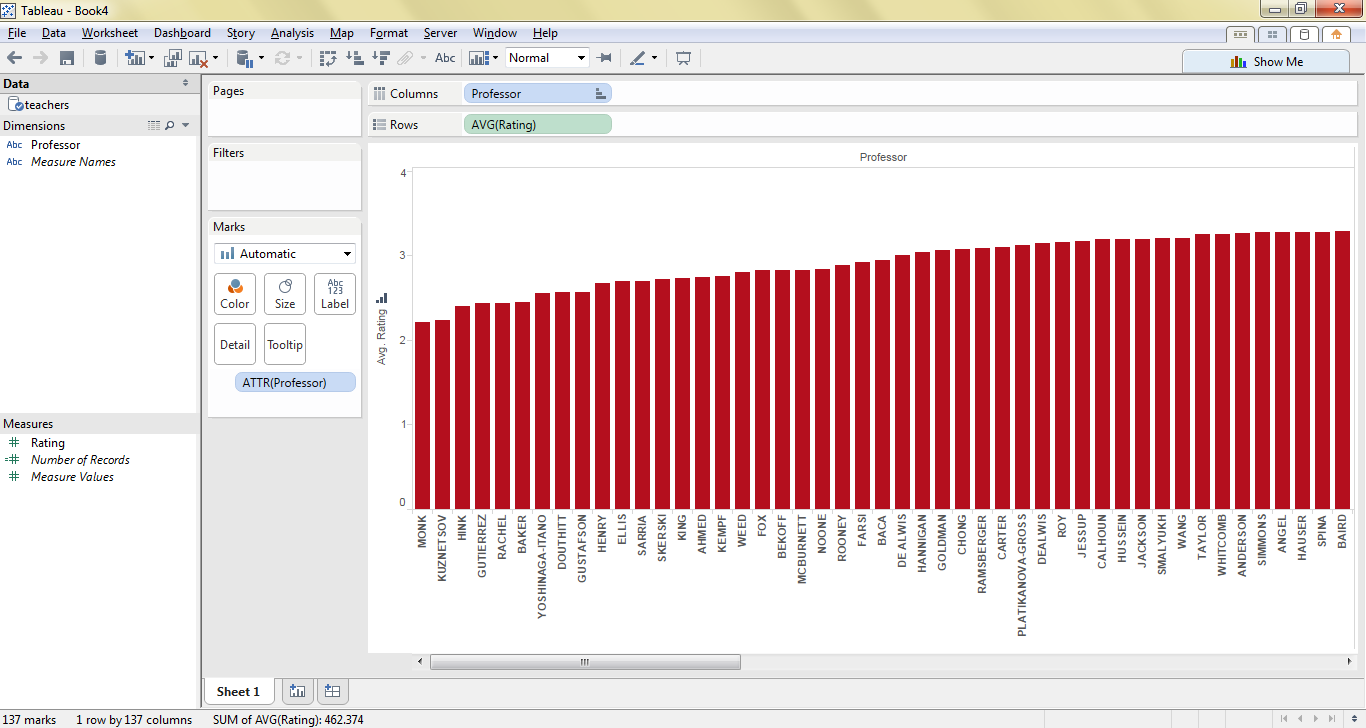This screenshot has width=1366, height=728.
Task: Open the new worksheet dropdown arrow
Action: click(151, 58)
